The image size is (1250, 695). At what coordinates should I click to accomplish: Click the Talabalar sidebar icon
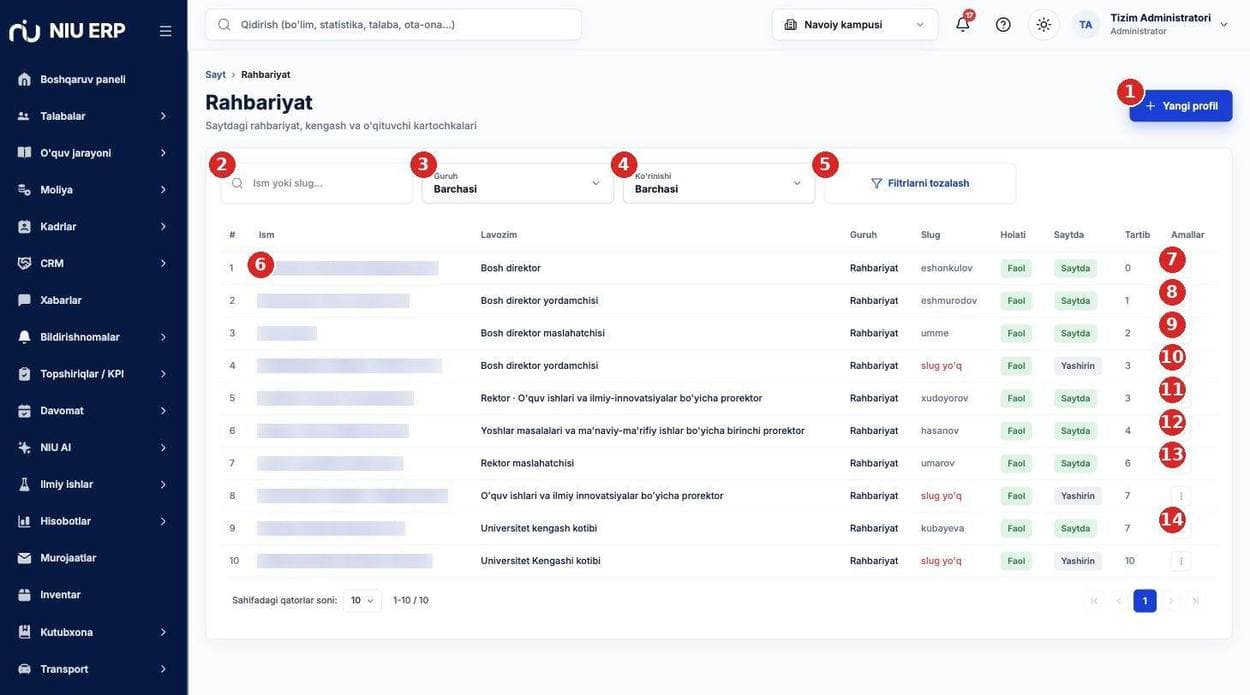pyautogui.click(x=24, y=116)
